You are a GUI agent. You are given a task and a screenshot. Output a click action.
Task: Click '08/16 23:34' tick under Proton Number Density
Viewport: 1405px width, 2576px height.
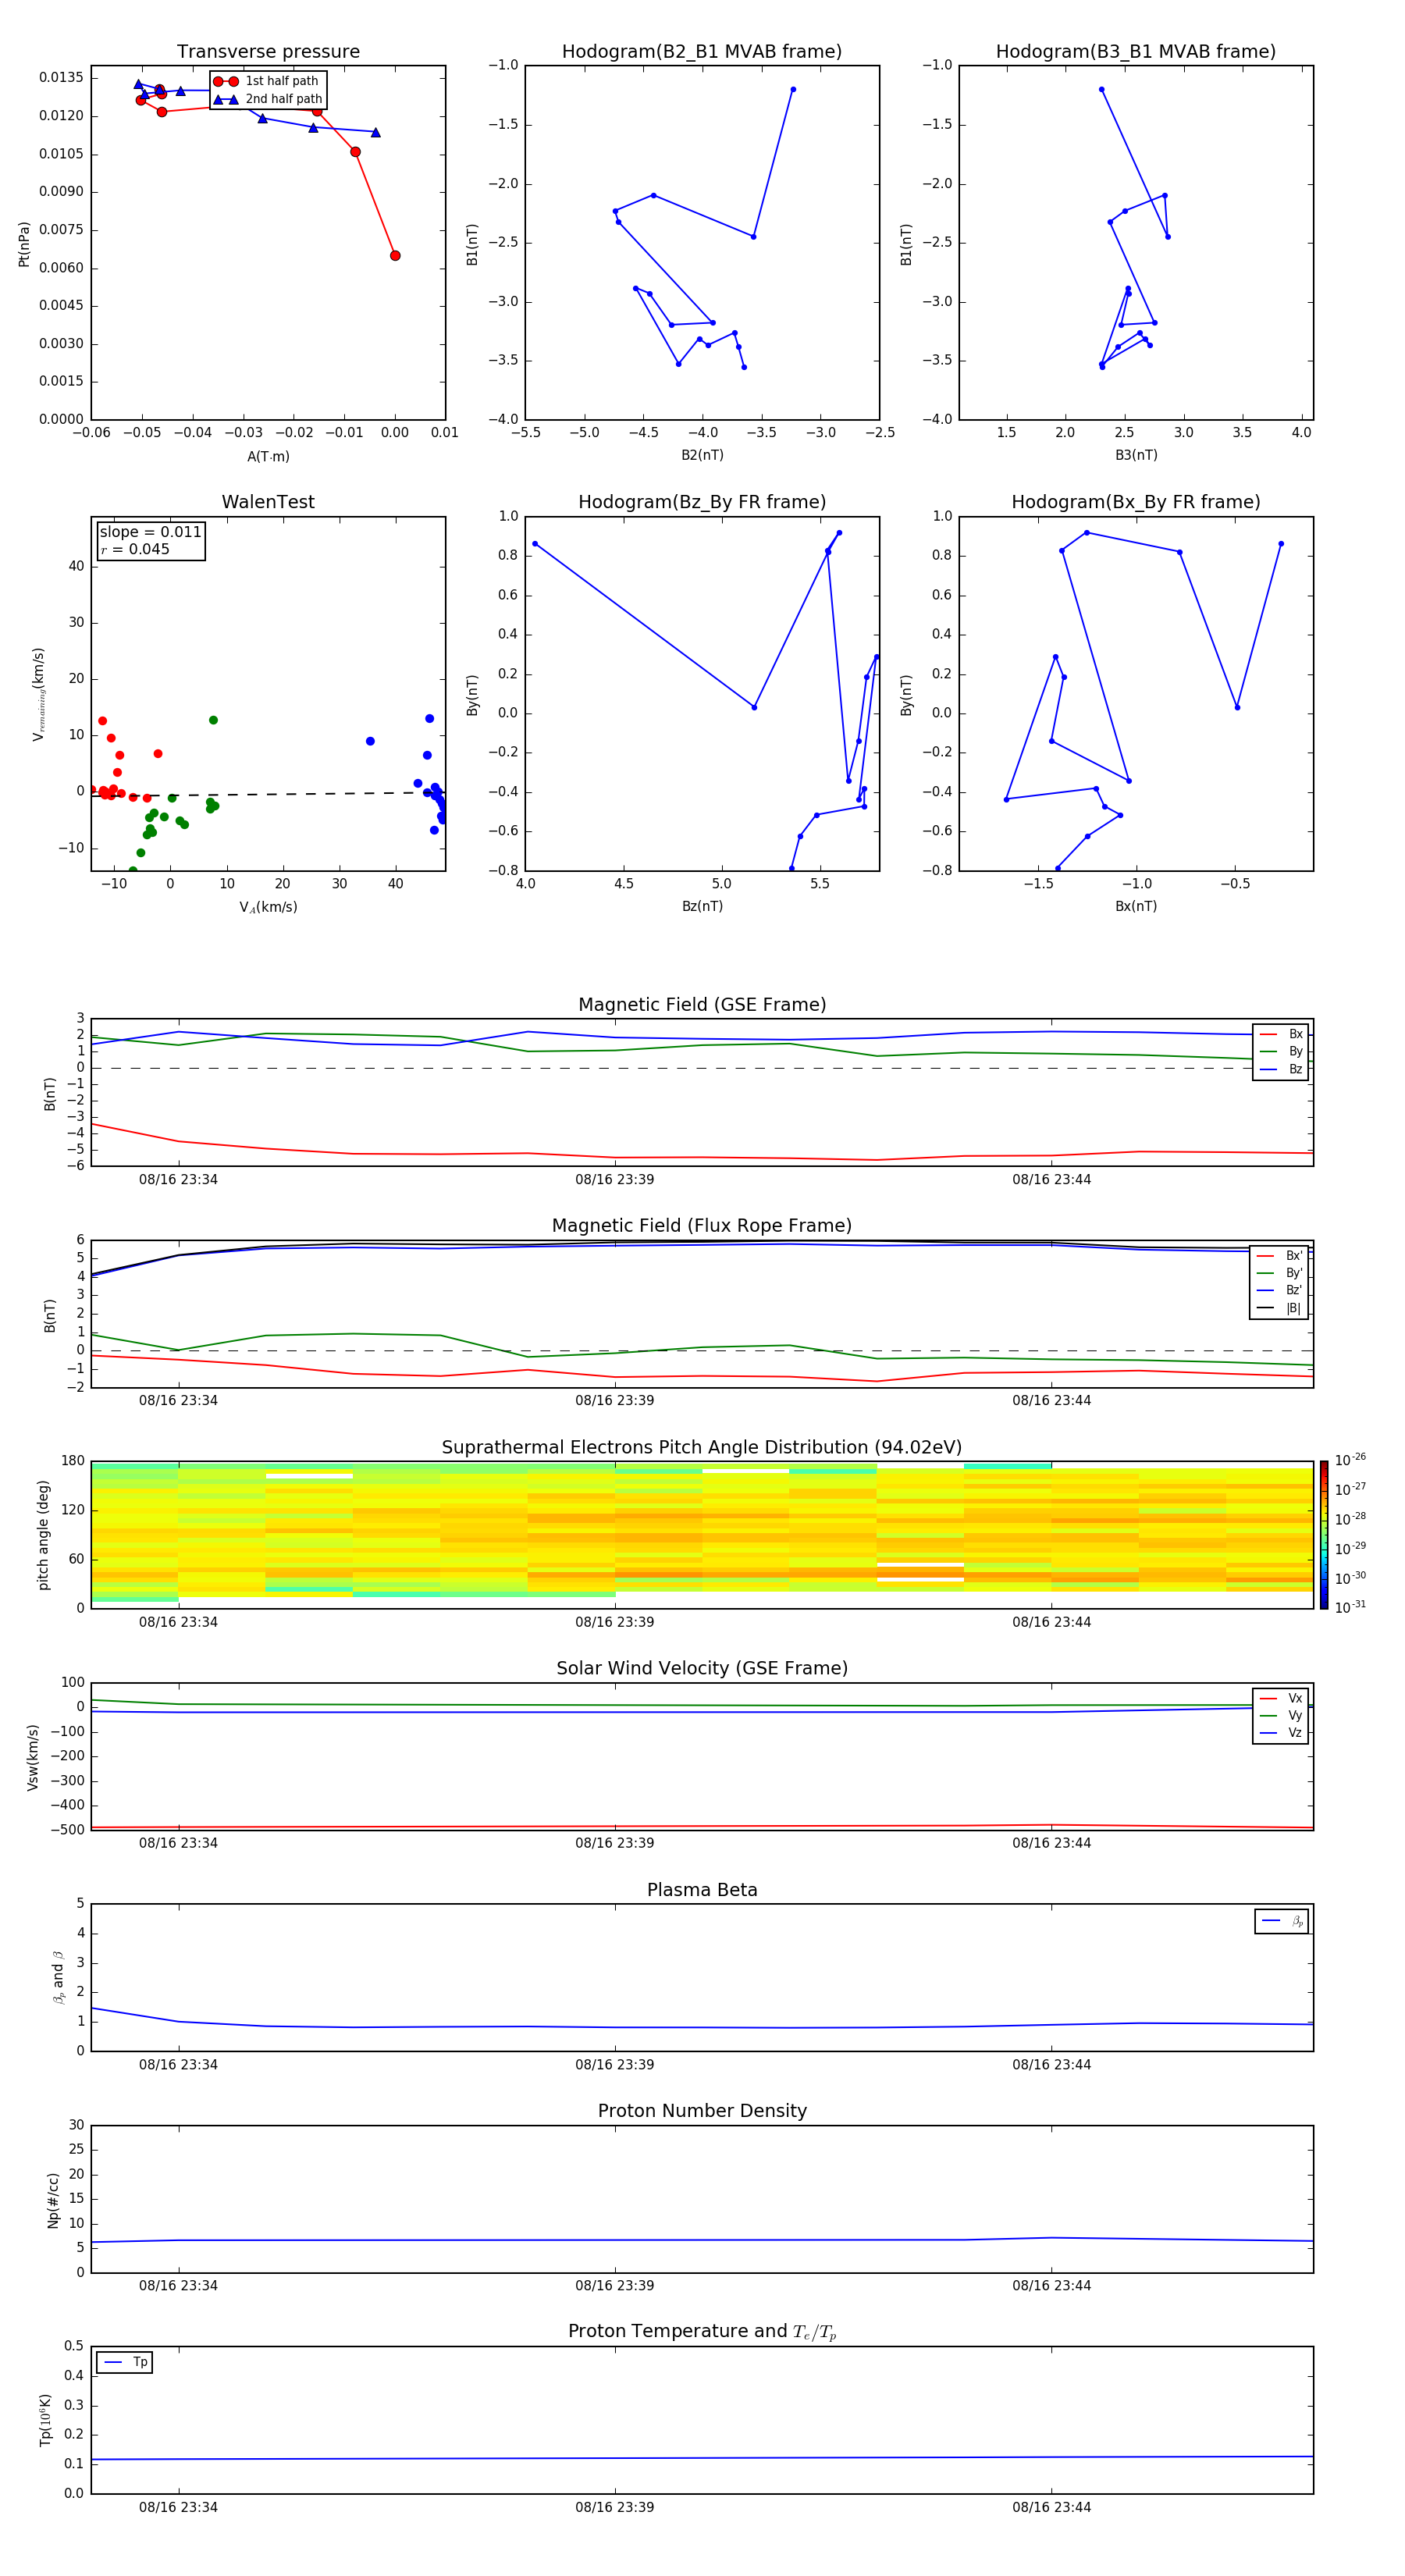click(x=178, y=2286)
